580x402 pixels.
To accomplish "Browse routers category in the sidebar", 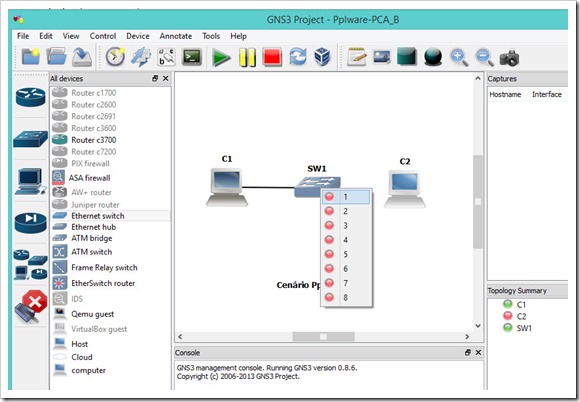I will (x=31, y=97).
